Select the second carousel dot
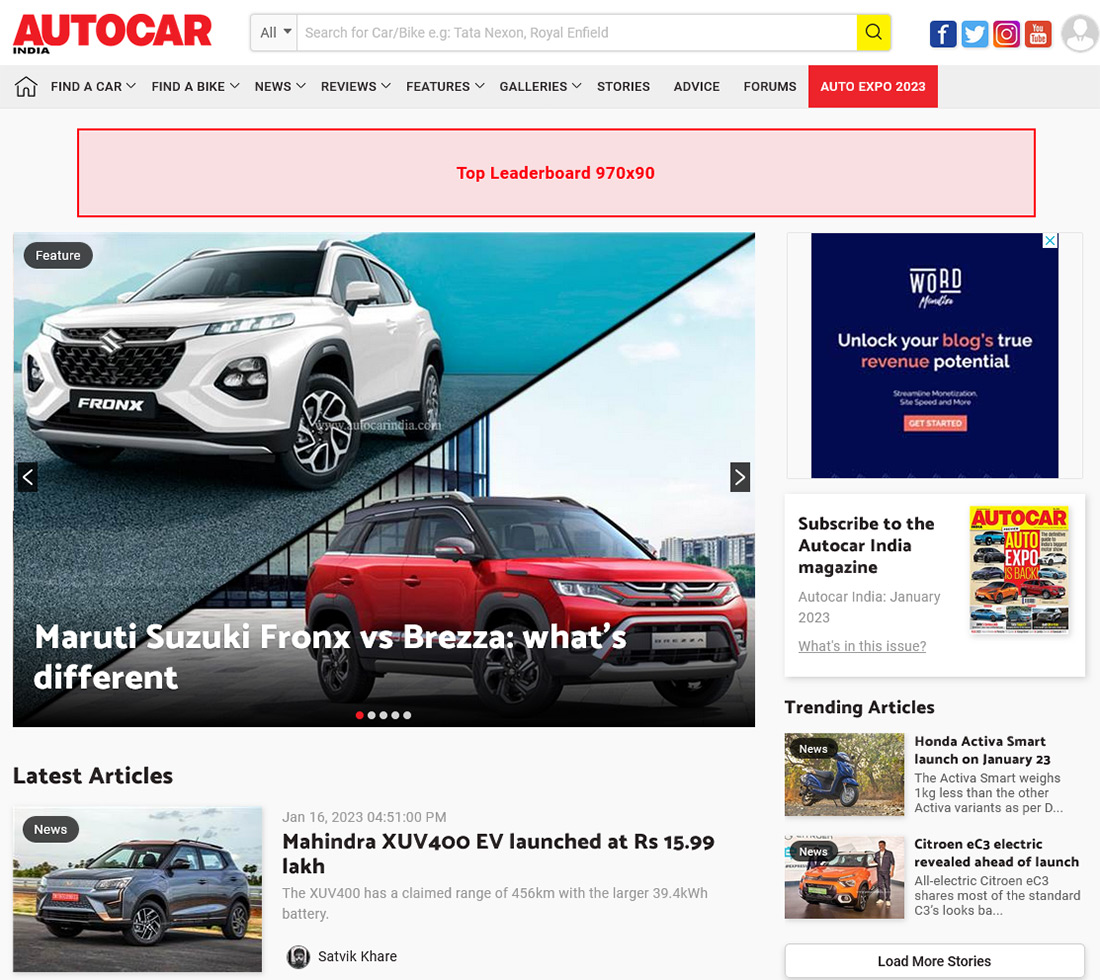 click(x=372, y=716)
